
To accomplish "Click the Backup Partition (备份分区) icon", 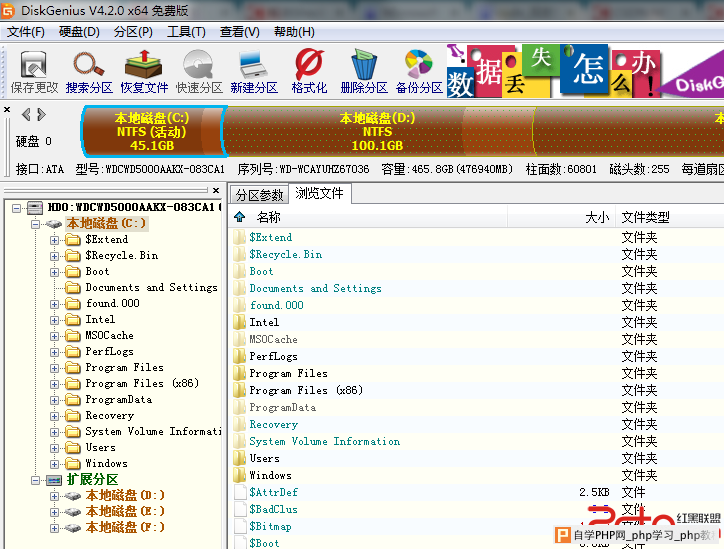I will [x=418, y=65].
